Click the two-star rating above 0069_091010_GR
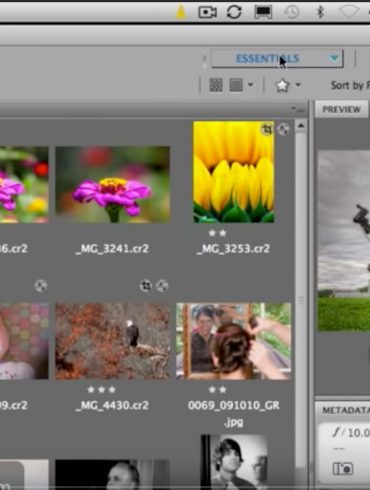The height and width of the screenshot is (490, 370). point(217,389)
